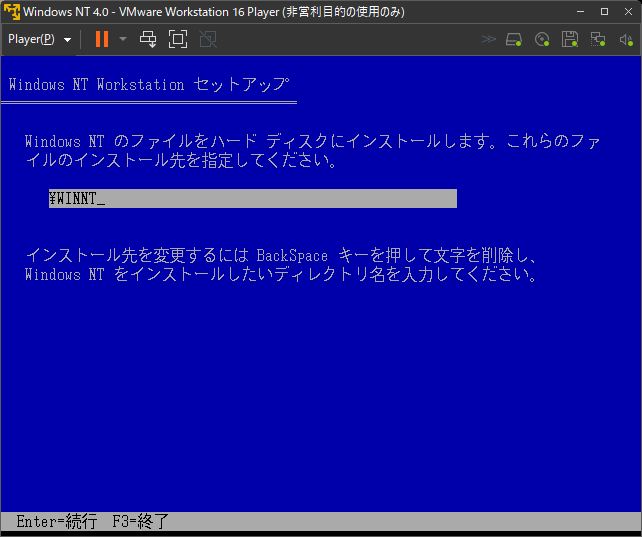
Task: Open the hard disk device icon
Action: tap(514, 39)
